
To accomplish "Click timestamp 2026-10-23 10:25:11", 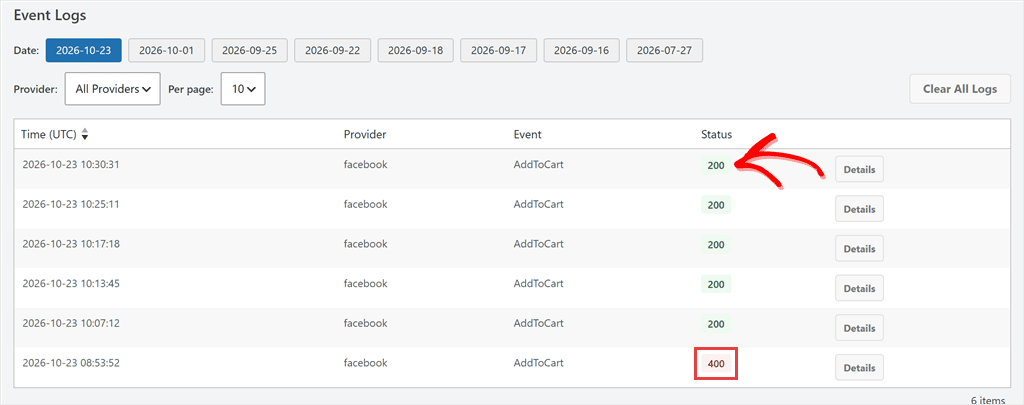I will 71,204.
